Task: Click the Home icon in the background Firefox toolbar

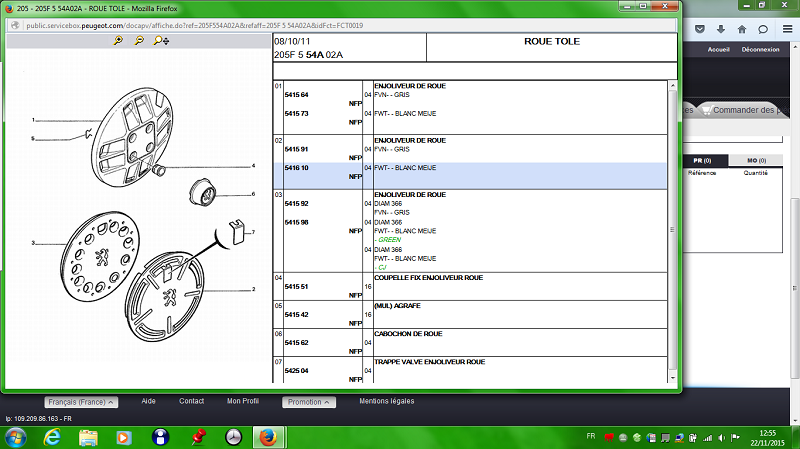Action: tap(742, 30)
